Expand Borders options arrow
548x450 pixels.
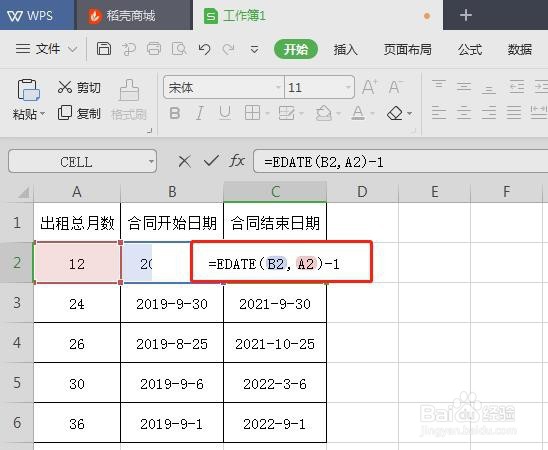pos(267,113)
